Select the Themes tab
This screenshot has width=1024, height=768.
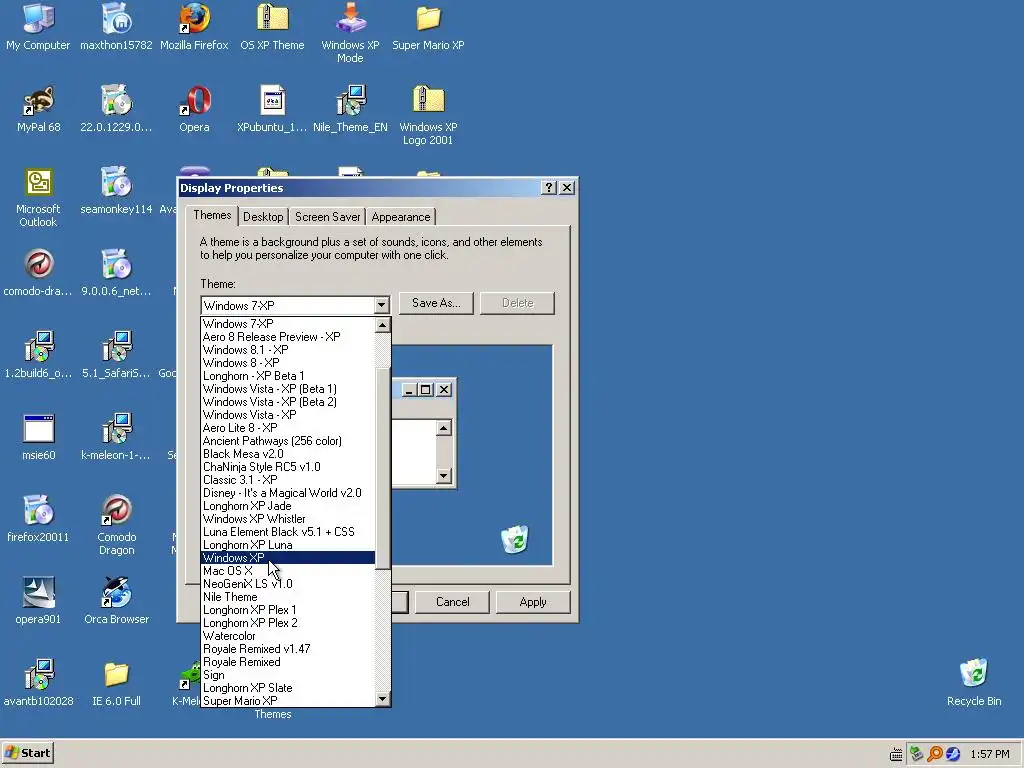(212, 215)
